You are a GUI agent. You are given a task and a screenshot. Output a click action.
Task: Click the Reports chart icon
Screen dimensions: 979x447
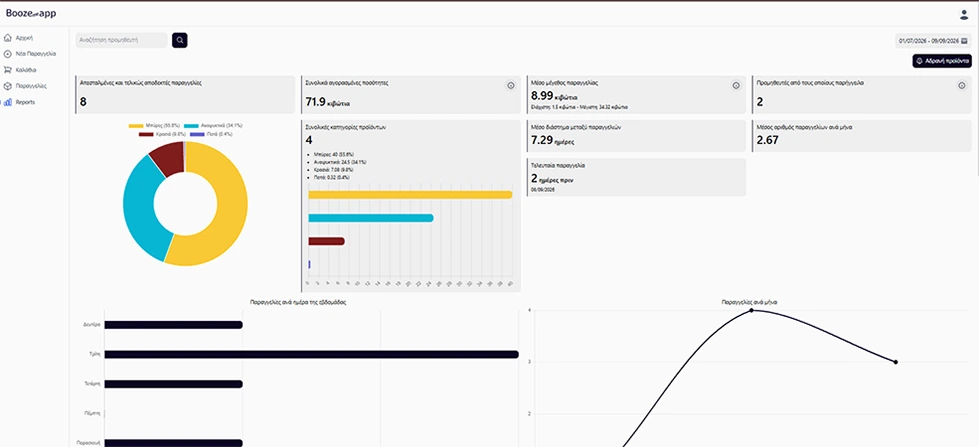(x=7, y=102)
